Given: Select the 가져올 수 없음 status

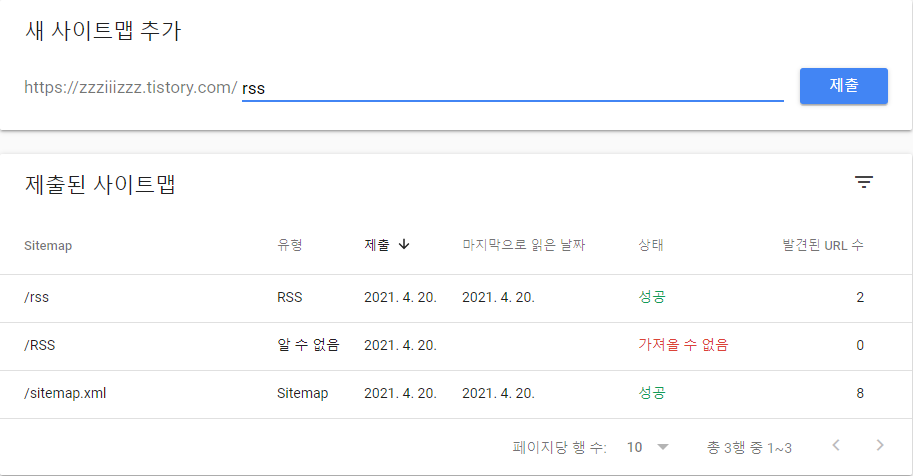Looking at the screenshot, I should tap(683, 345).
